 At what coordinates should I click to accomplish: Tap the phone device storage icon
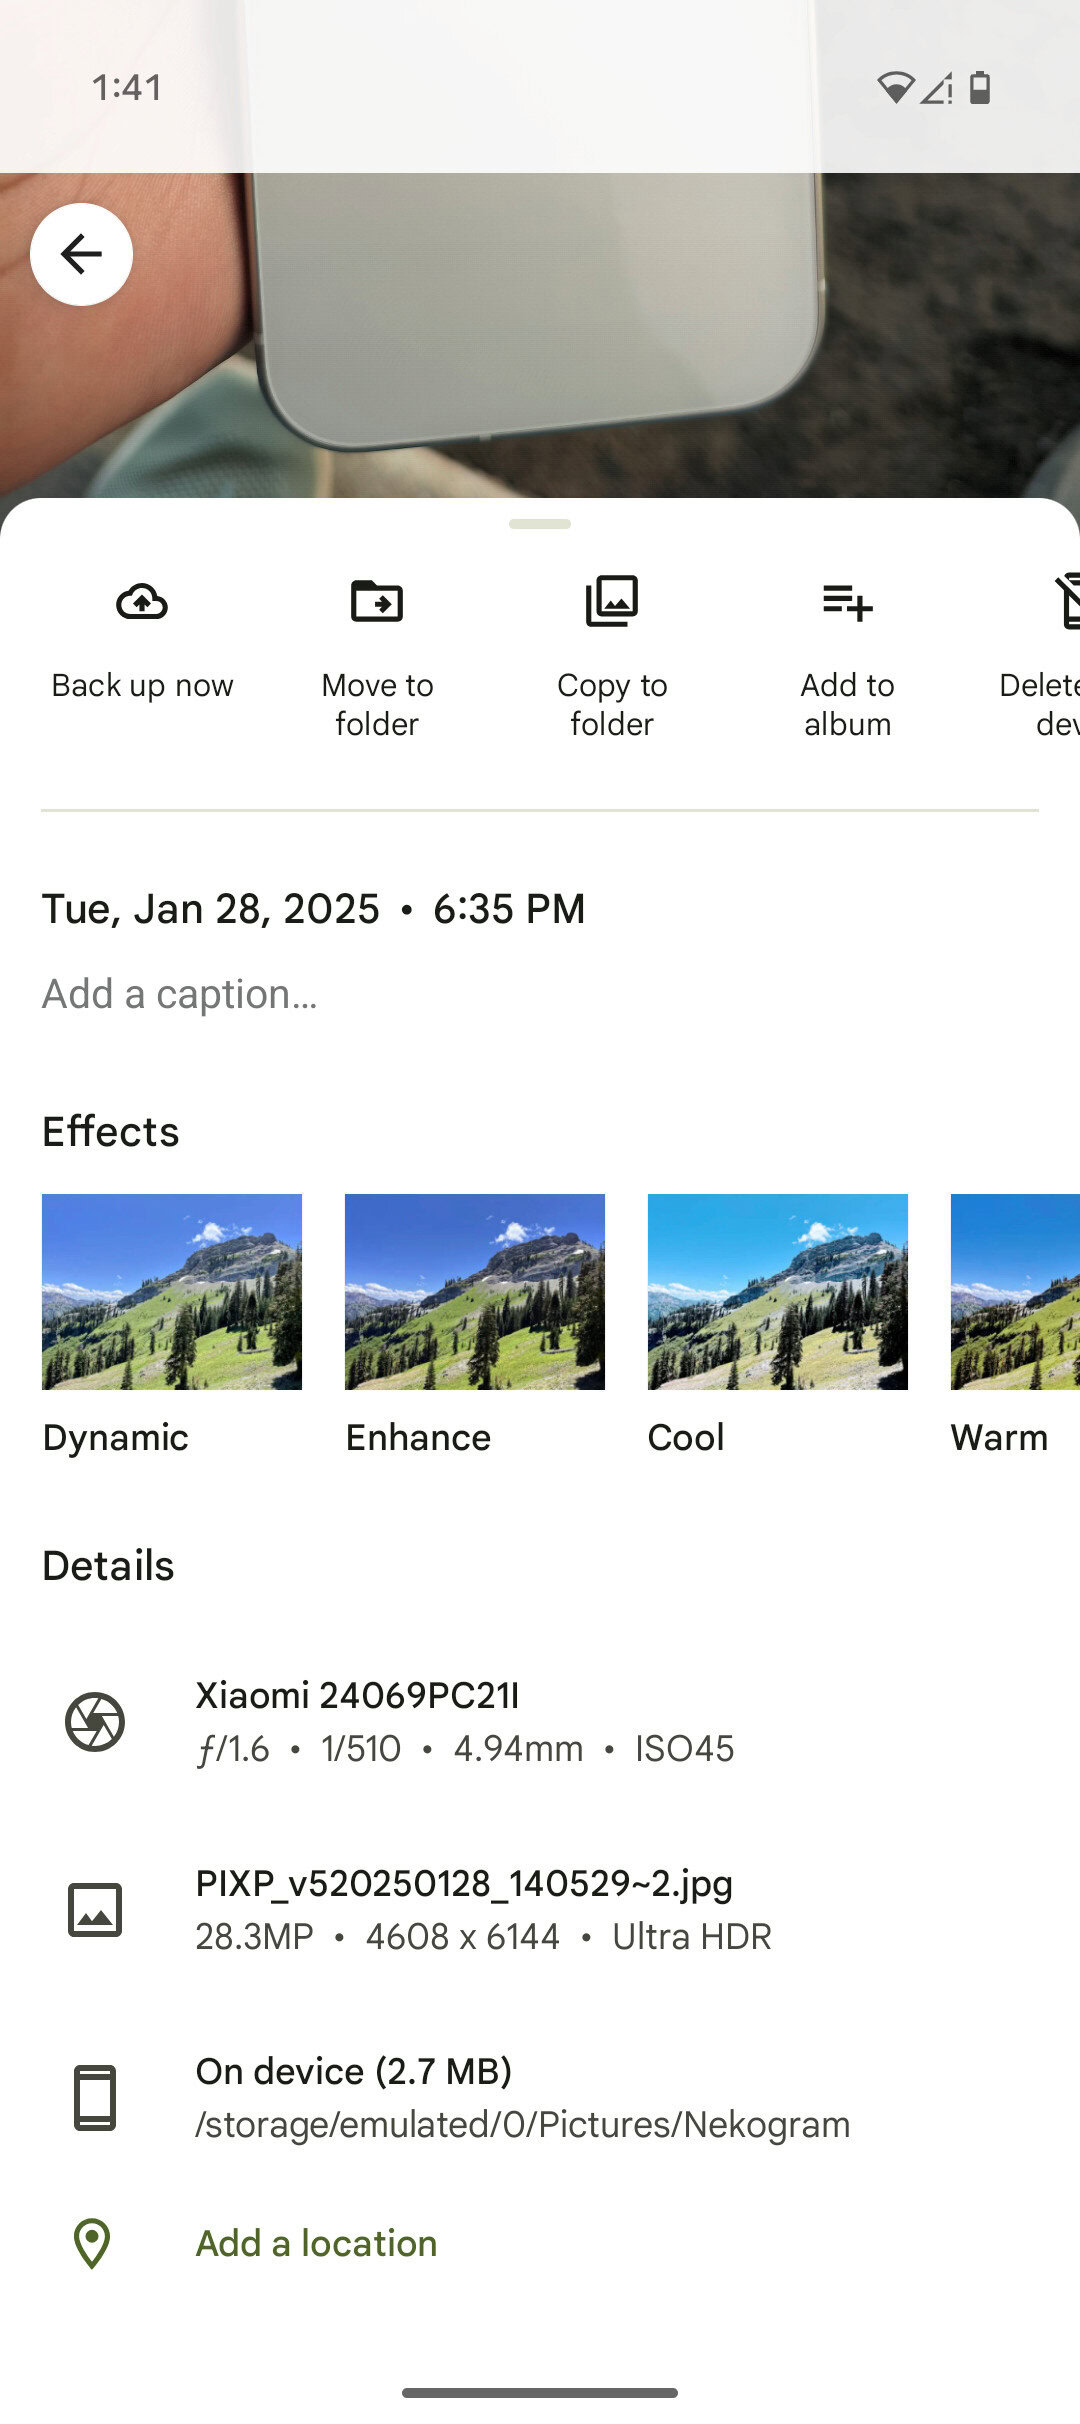(95, 2097)
